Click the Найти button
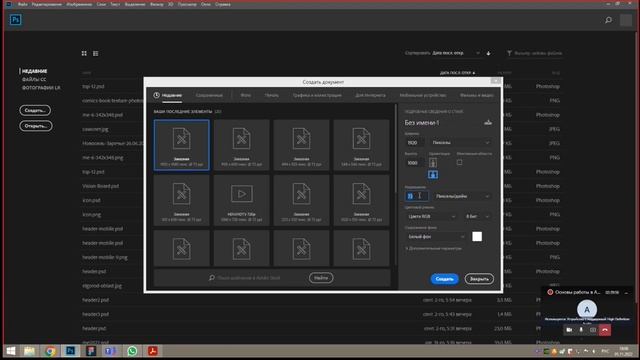 (321, 278)
